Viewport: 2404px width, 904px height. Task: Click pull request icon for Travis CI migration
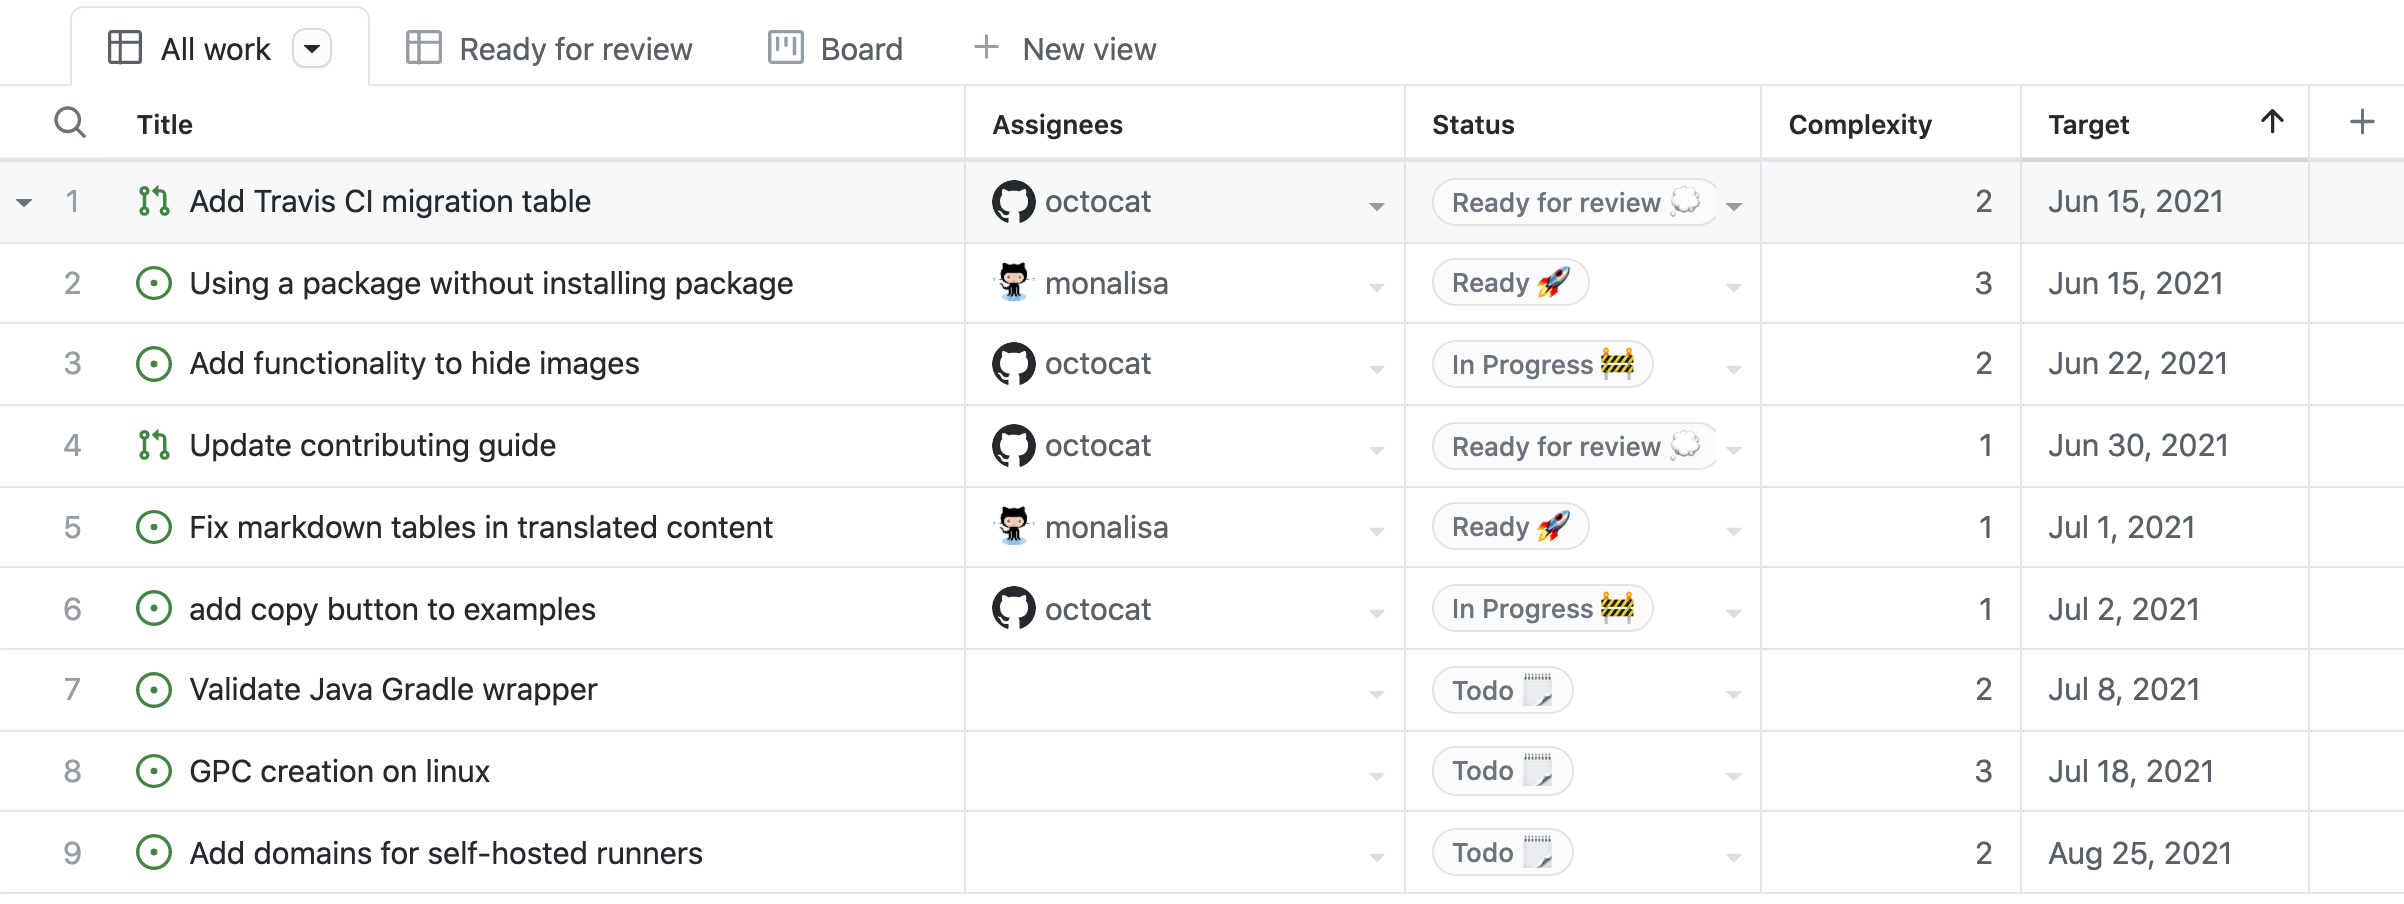[x=154, y=201]
